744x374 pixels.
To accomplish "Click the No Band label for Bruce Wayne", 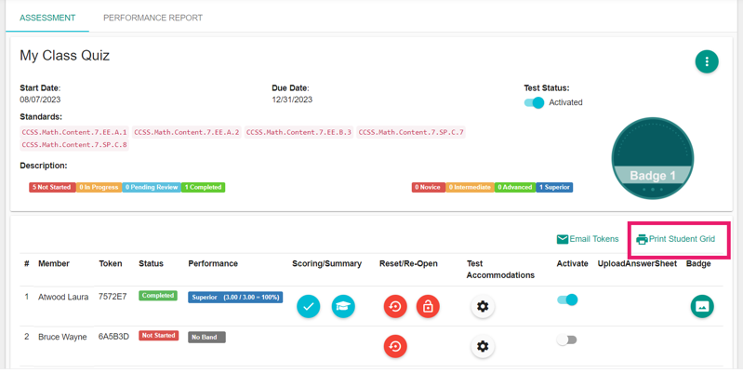I will (x=207, y=337).
